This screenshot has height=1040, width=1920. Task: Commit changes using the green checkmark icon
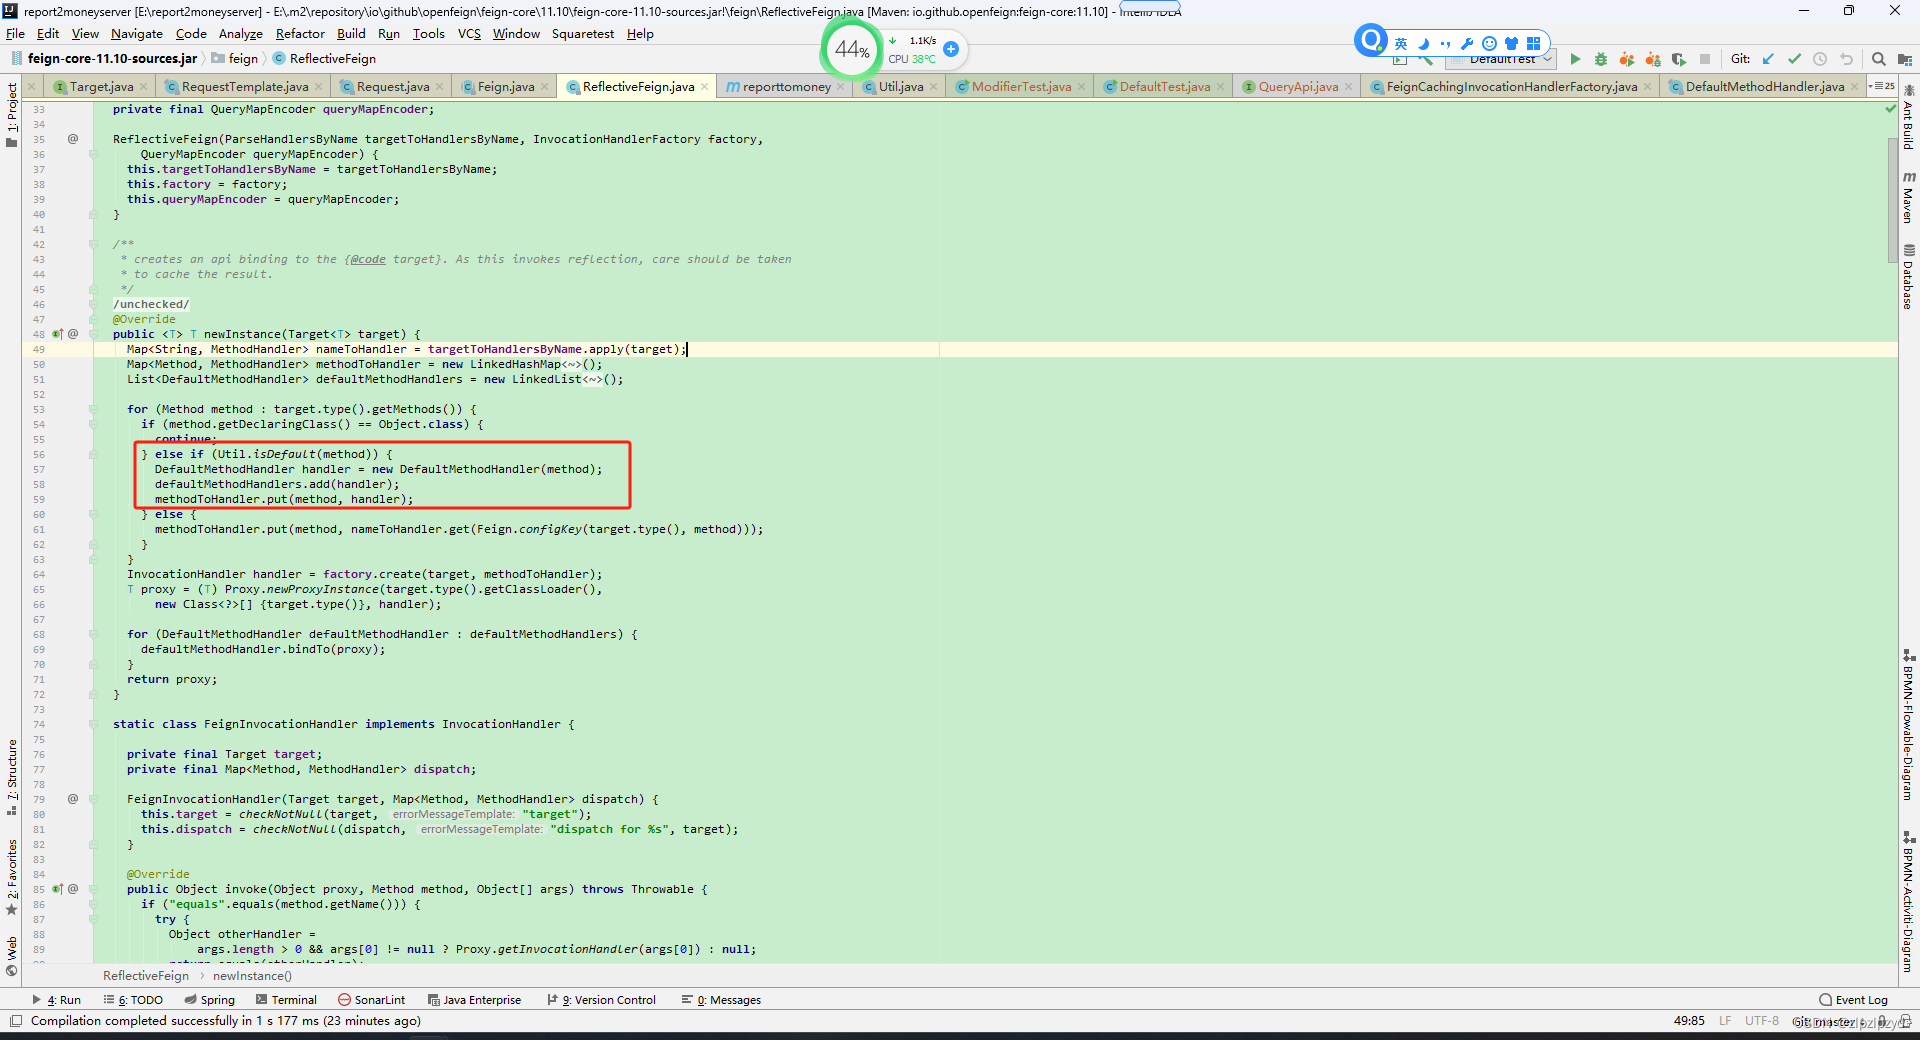pyautogui.click(x=1795, y=59)
